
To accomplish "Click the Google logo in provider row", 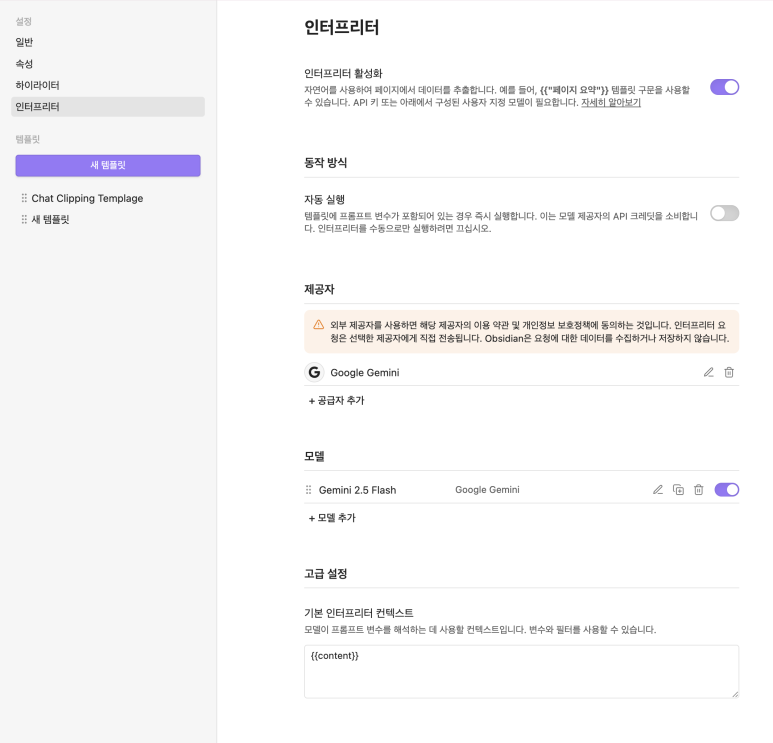I will pos(314,372).
